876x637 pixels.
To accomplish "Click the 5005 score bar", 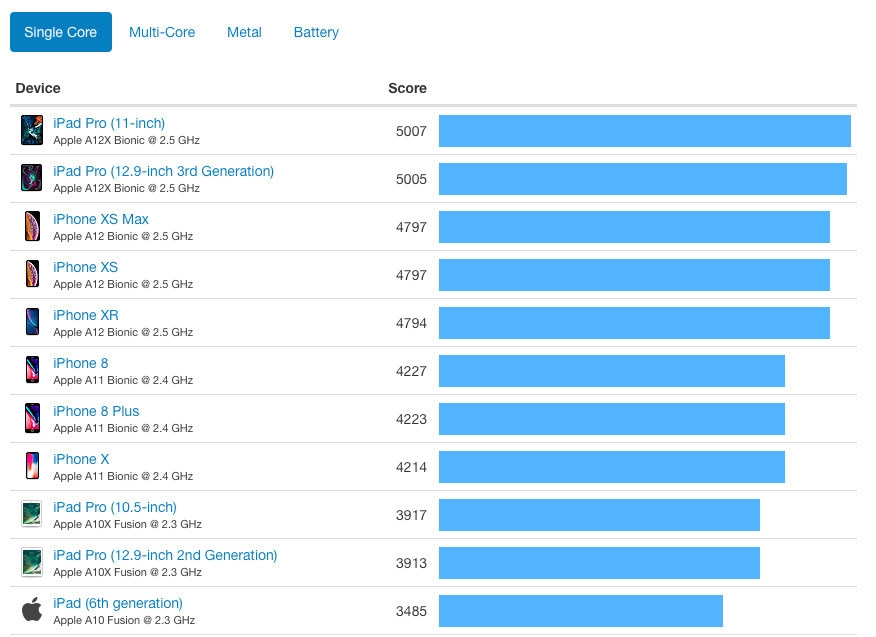I will coord(643,179).
